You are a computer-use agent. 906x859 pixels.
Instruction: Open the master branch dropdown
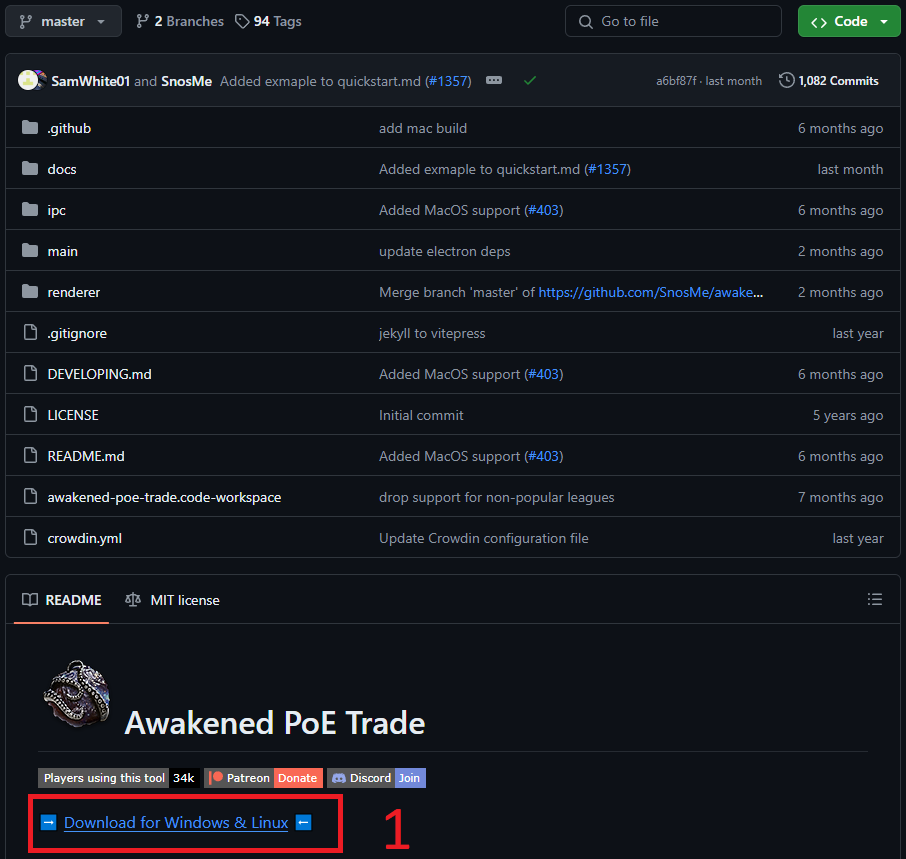(x=64, y=21)
